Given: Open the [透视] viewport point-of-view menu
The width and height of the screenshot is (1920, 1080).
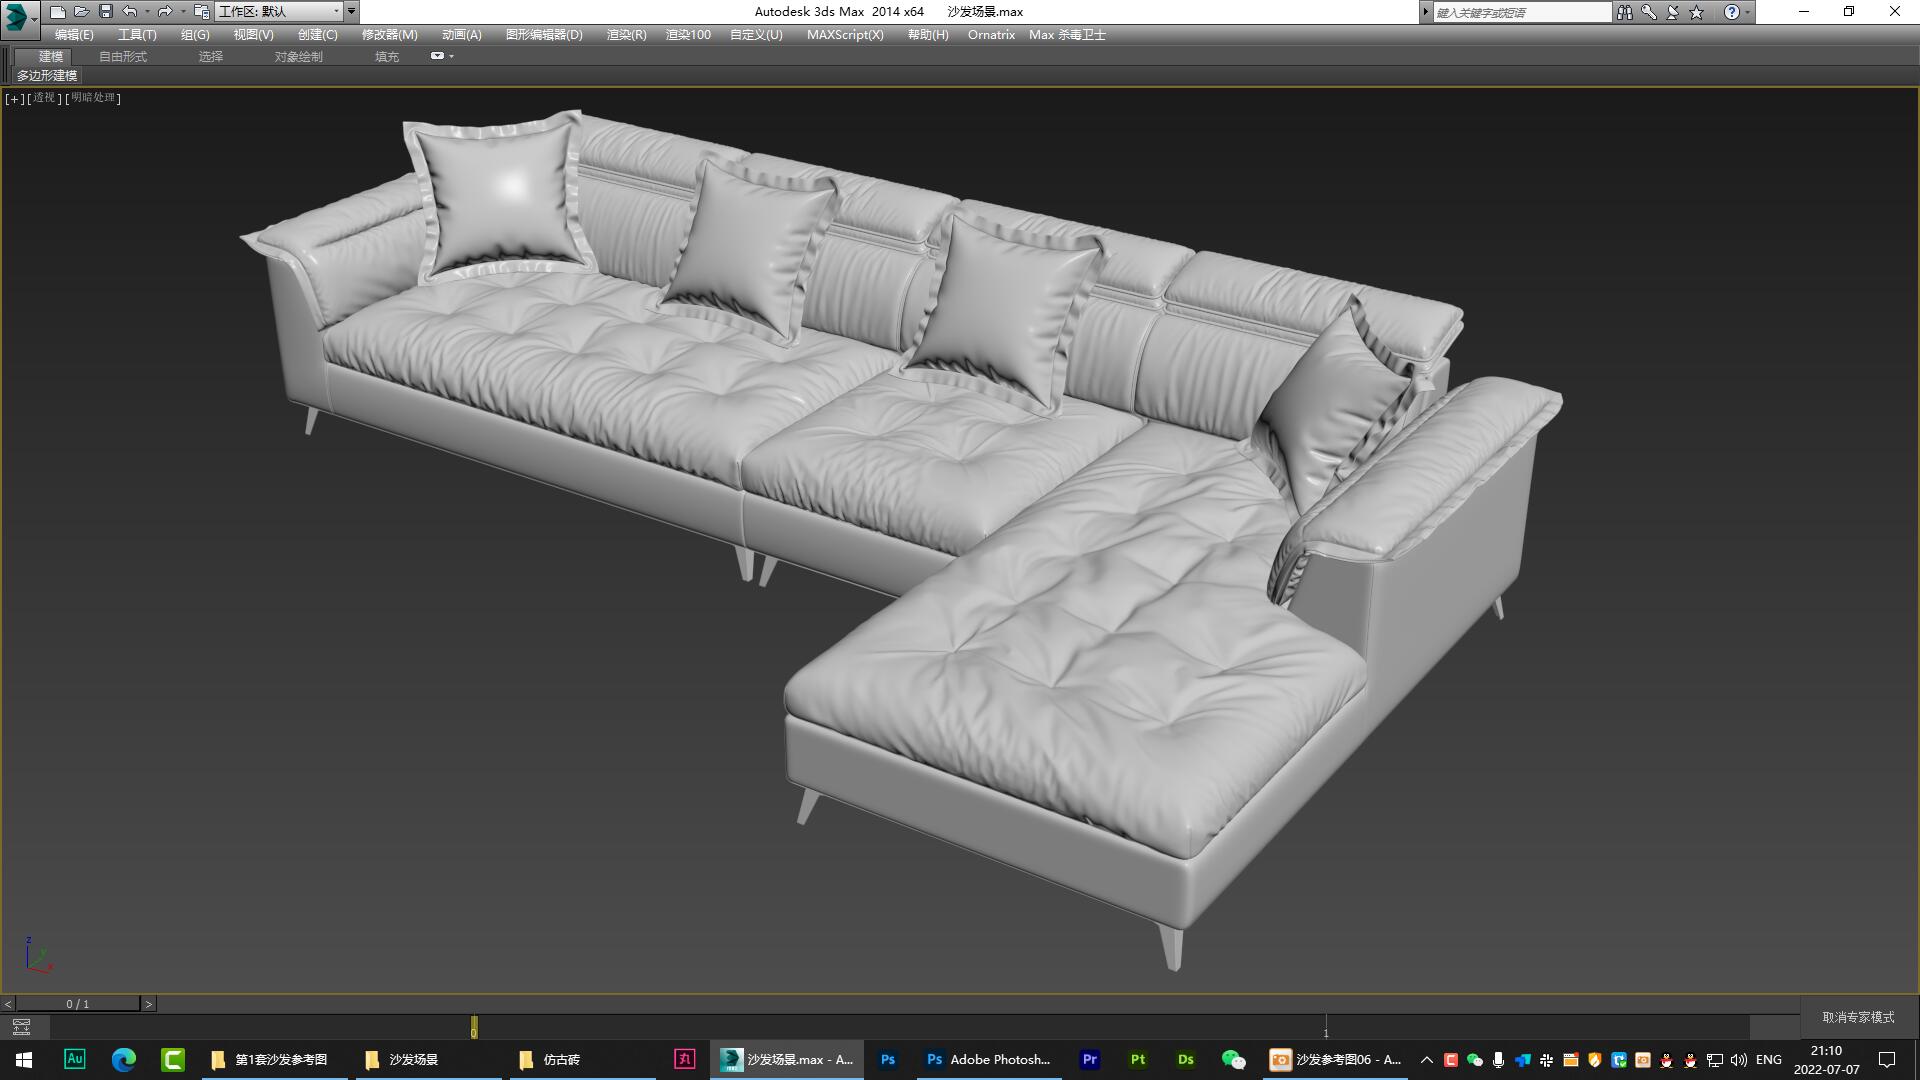Looking at the screenshot, I should [x=44, y=98].
